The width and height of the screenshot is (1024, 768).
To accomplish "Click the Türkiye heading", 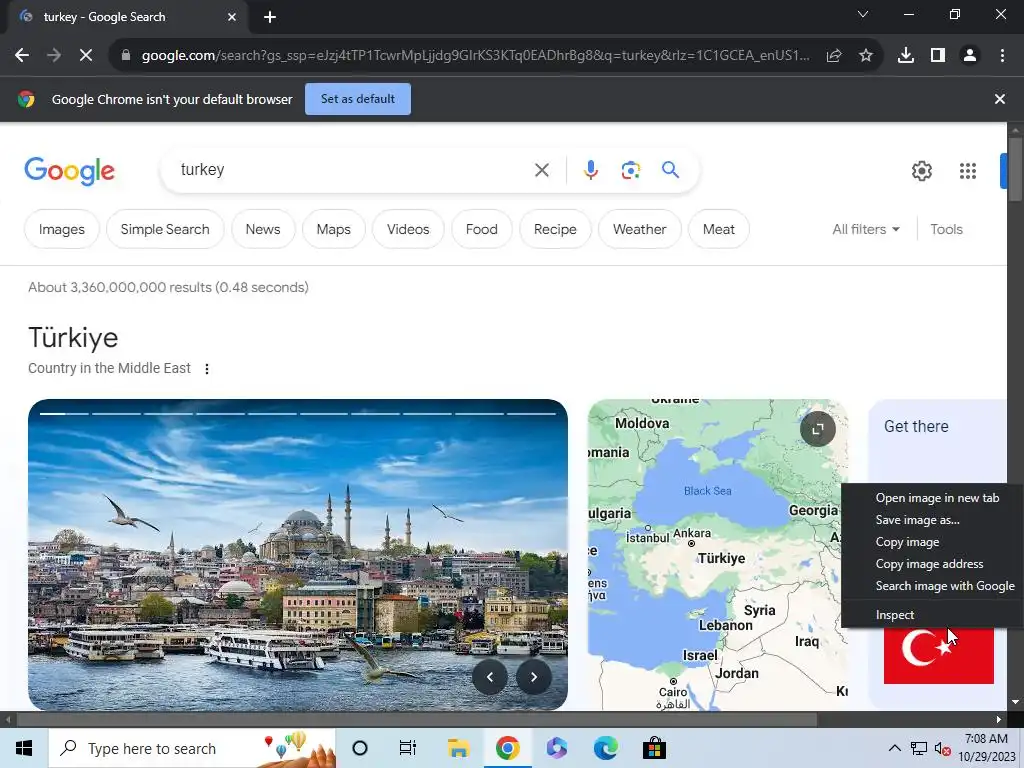I will [73, 338].
